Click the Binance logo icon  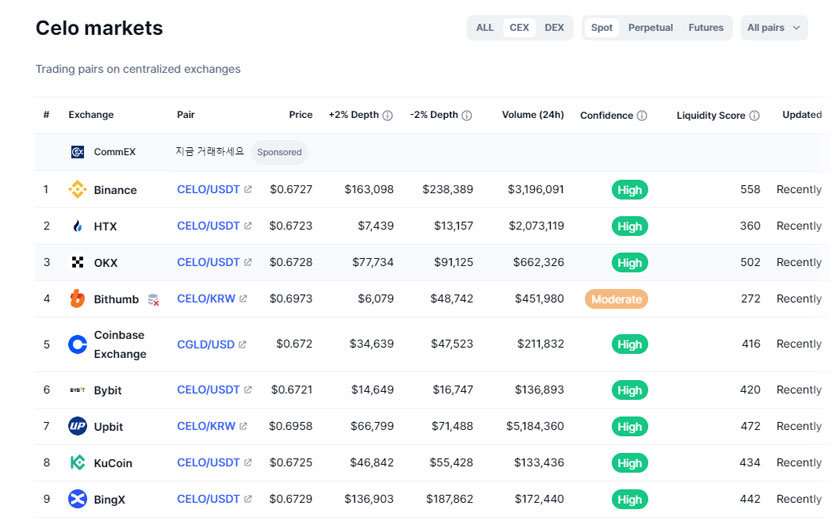78,190
